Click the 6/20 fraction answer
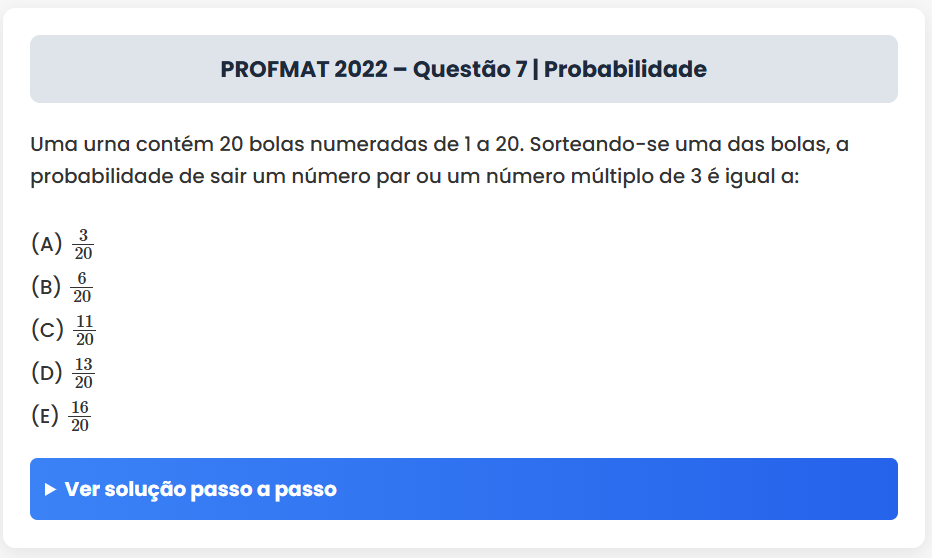932x558 pixels. [x=83, y=288]
